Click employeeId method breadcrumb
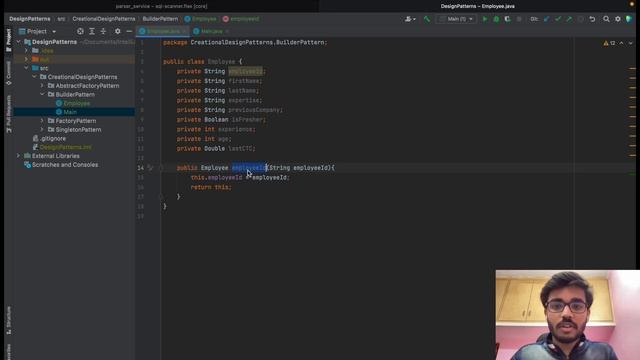Viewport: 640px width, 360px height. (241, 19)
